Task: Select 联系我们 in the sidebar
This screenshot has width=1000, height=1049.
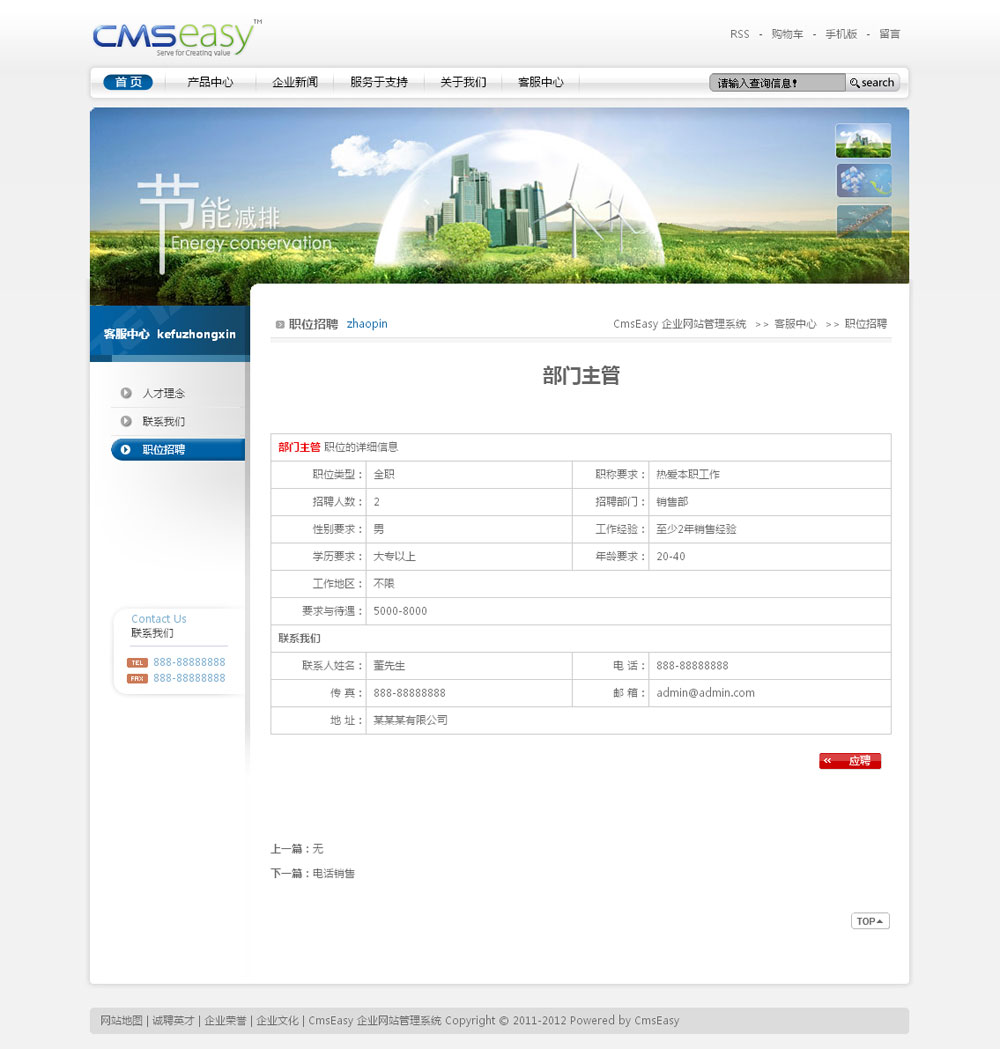Action: (x=163, y=421)
